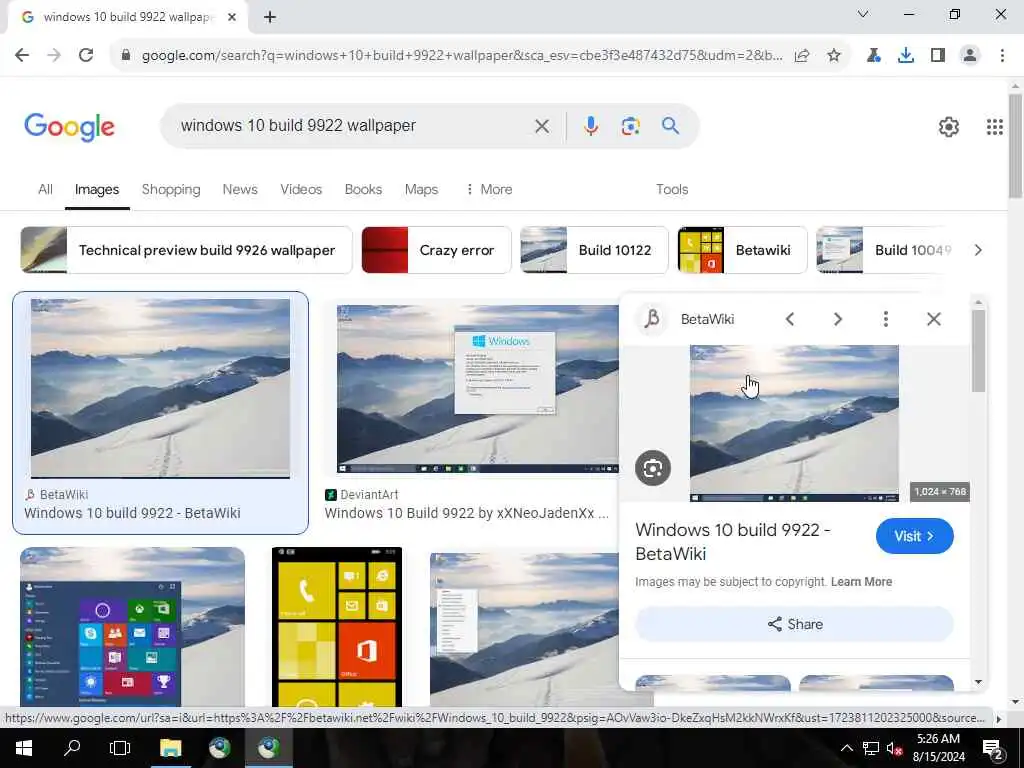Open Google quick settings gear

tap(948, 127)
